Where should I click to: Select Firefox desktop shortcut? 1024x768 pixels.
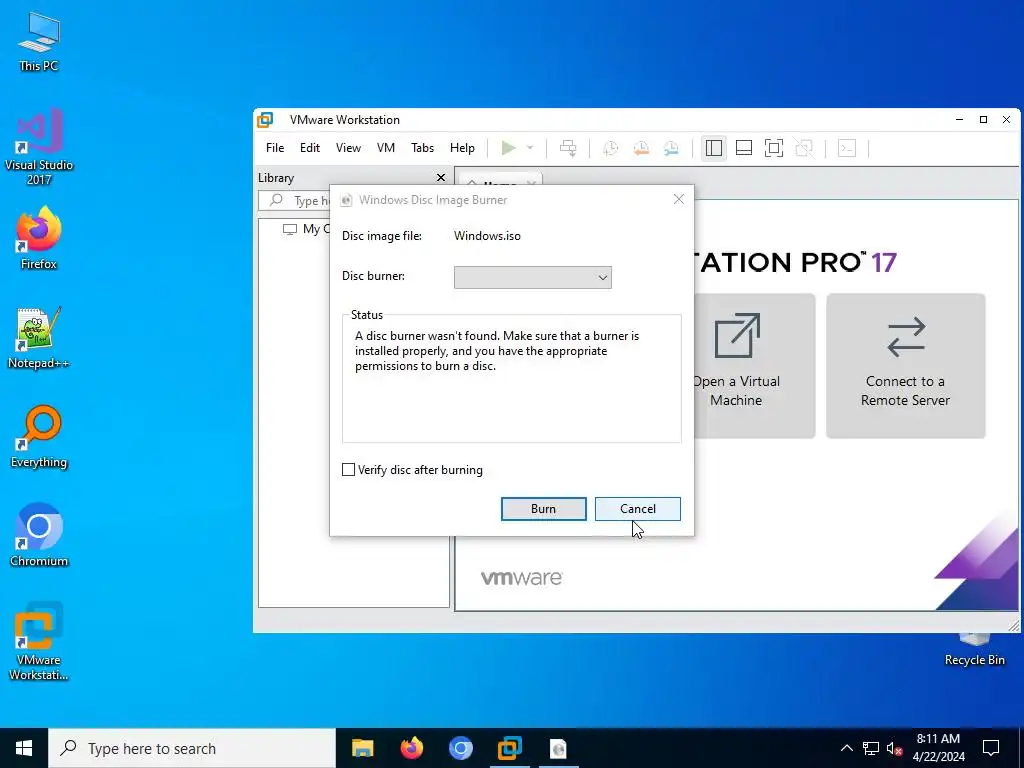39,238
